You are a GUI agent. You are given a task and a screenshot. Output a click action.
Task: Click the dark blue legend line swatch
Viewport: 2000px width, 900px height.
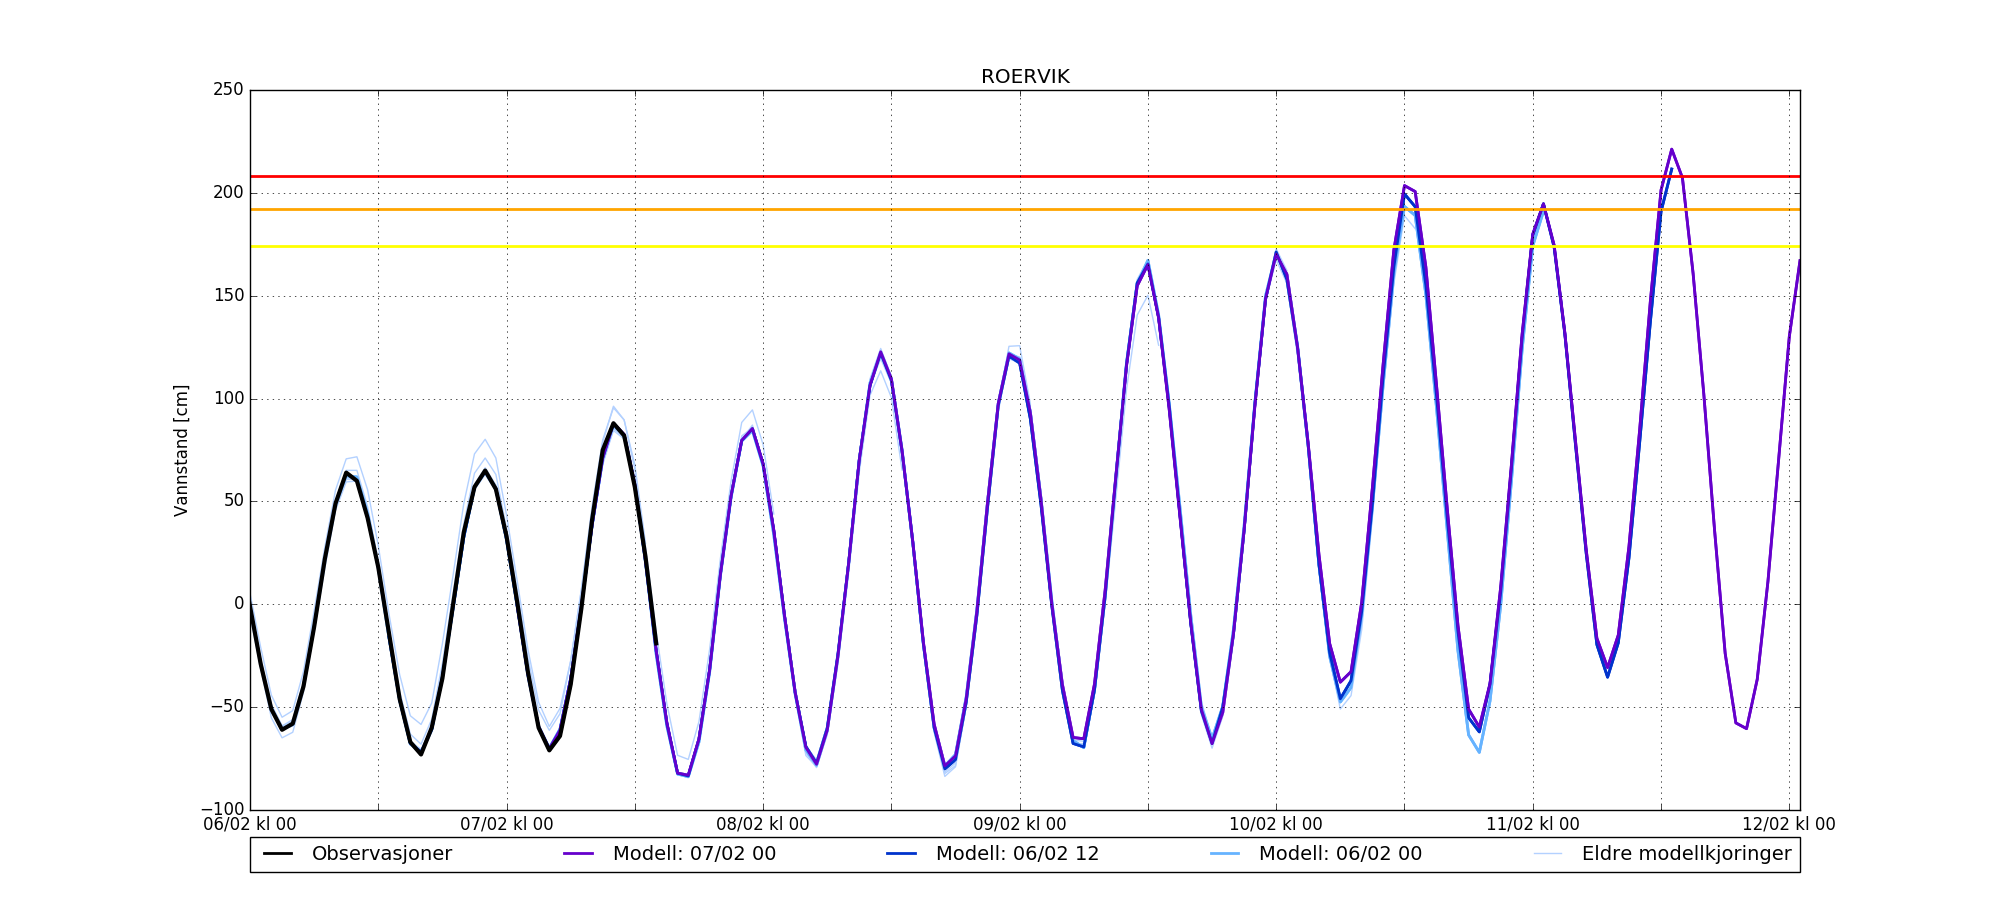(902, 854)
